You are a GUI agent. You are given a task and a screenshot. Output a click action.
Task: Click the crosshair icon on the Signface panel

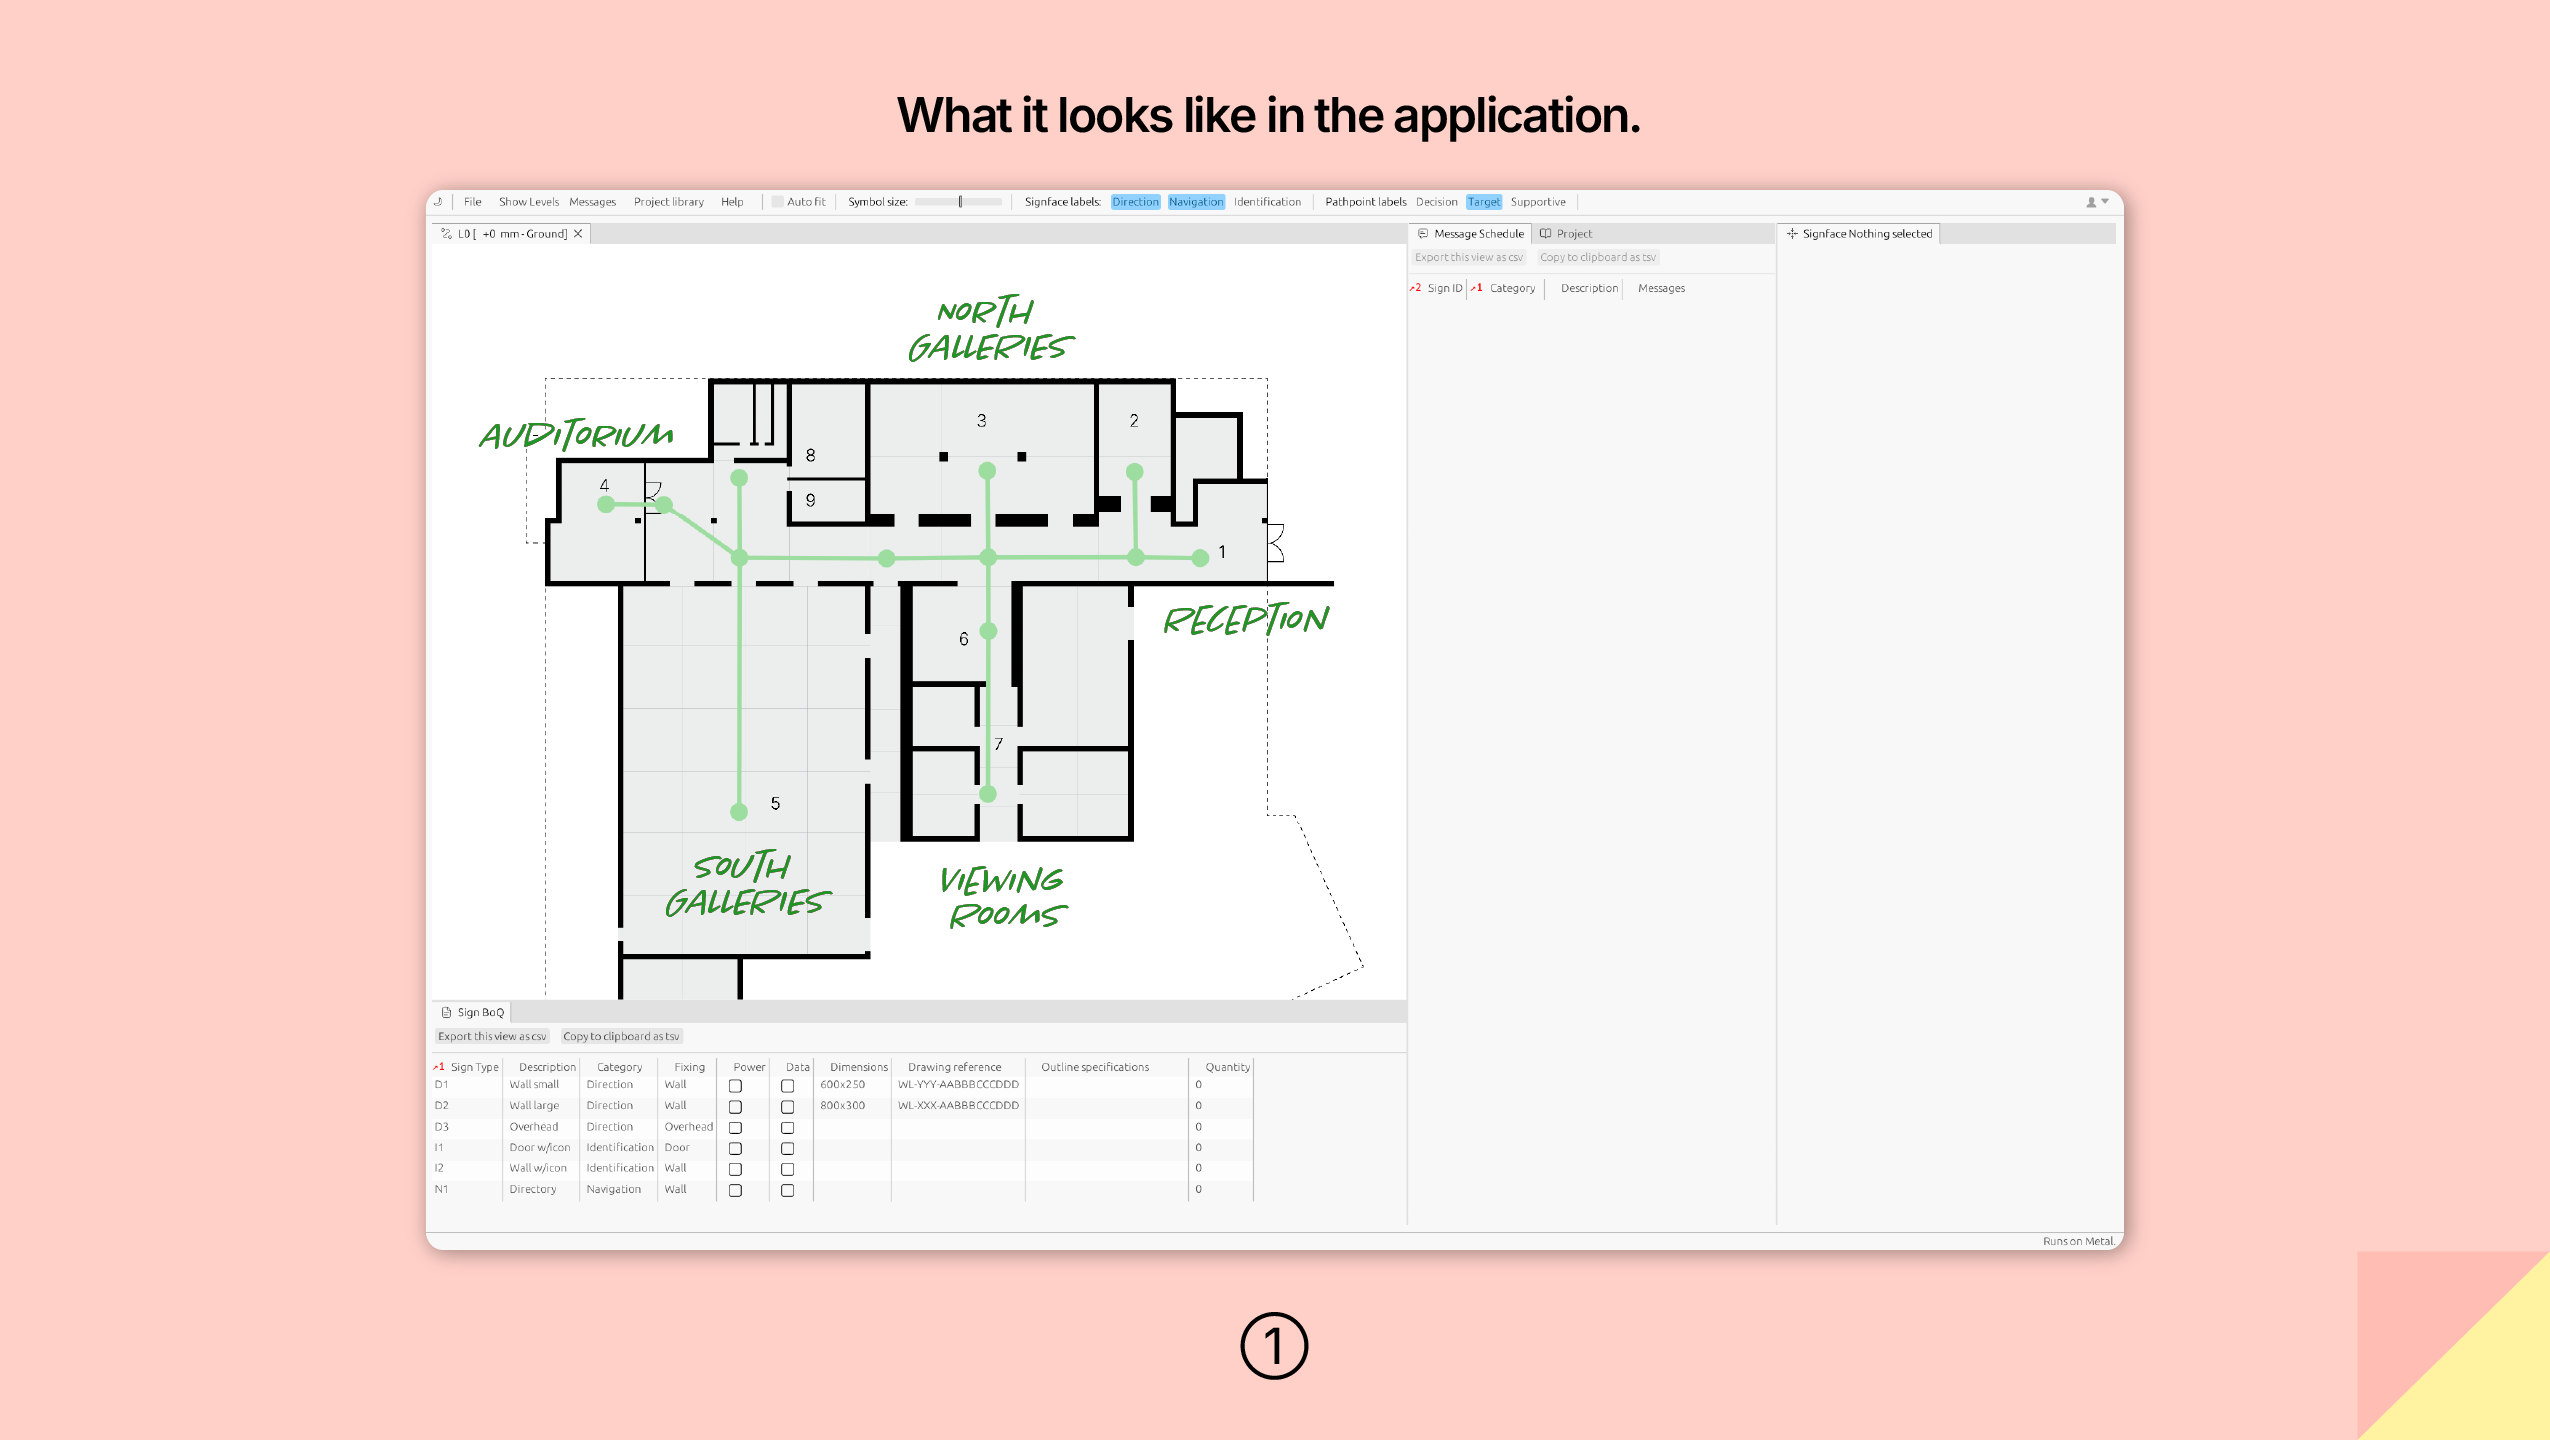click(1792, 233)
